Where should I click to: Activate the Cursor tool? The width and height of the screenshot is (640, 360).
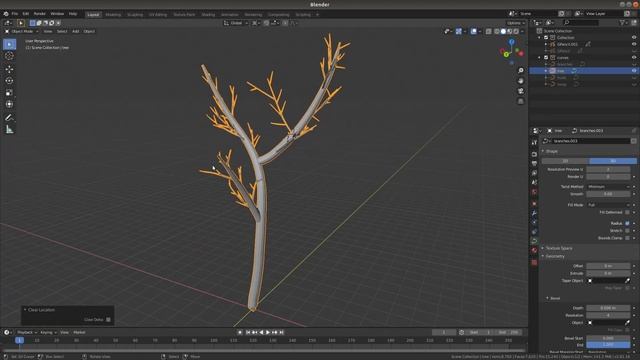[9, 56]
